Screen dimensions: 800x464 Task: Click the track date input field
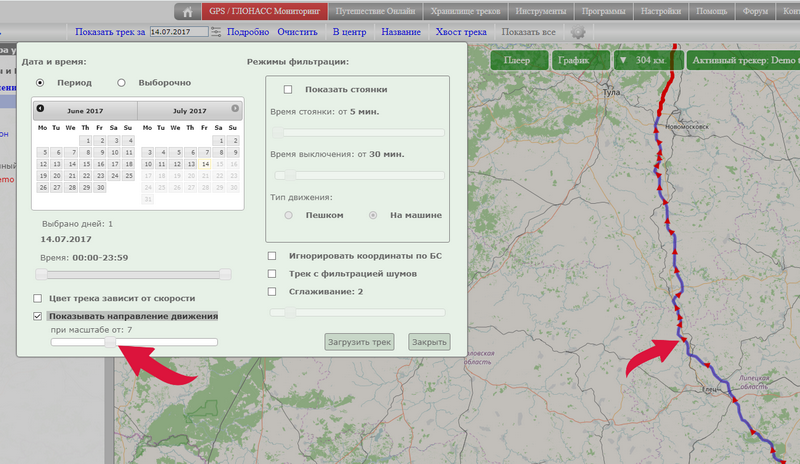(x=177, y=32)
